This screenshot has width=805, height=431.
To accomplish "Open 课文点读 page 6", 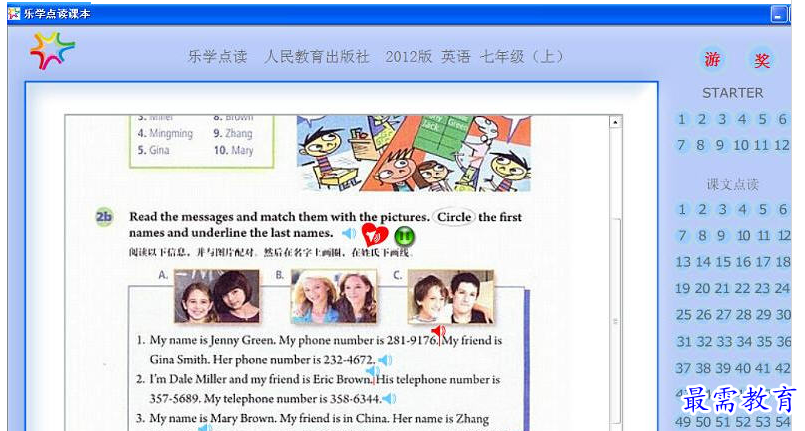I will coord(782,210).
